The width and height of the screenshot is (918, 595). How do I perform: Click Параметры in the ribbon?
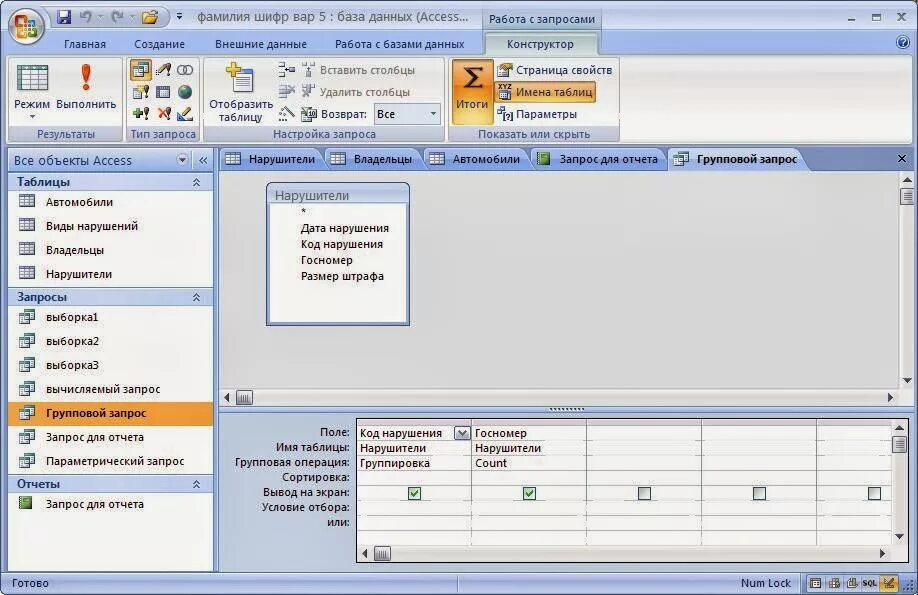click(537, 114)
